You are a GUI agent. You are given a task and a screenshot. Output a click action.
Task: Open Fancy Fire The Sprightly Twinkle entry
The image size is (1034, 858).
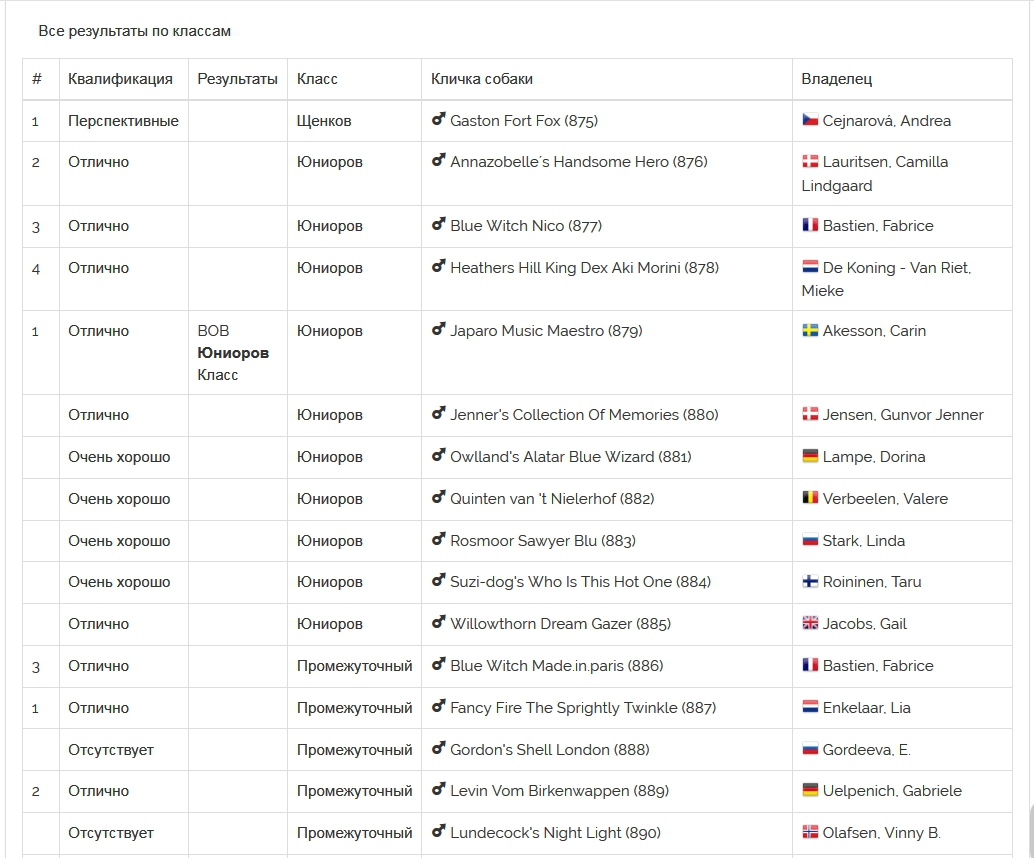coord(583,708)
